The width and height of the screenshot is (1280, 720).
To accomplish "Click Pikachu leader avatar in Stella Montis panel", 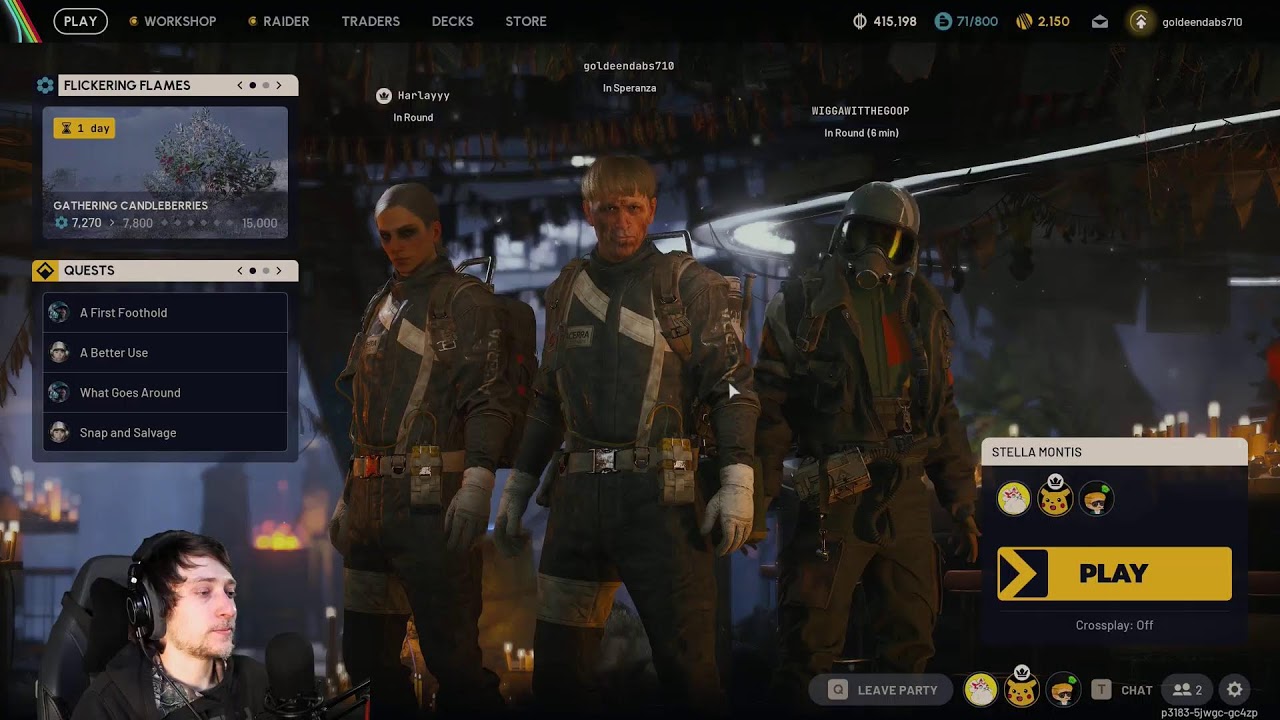I will [1055, 497].
